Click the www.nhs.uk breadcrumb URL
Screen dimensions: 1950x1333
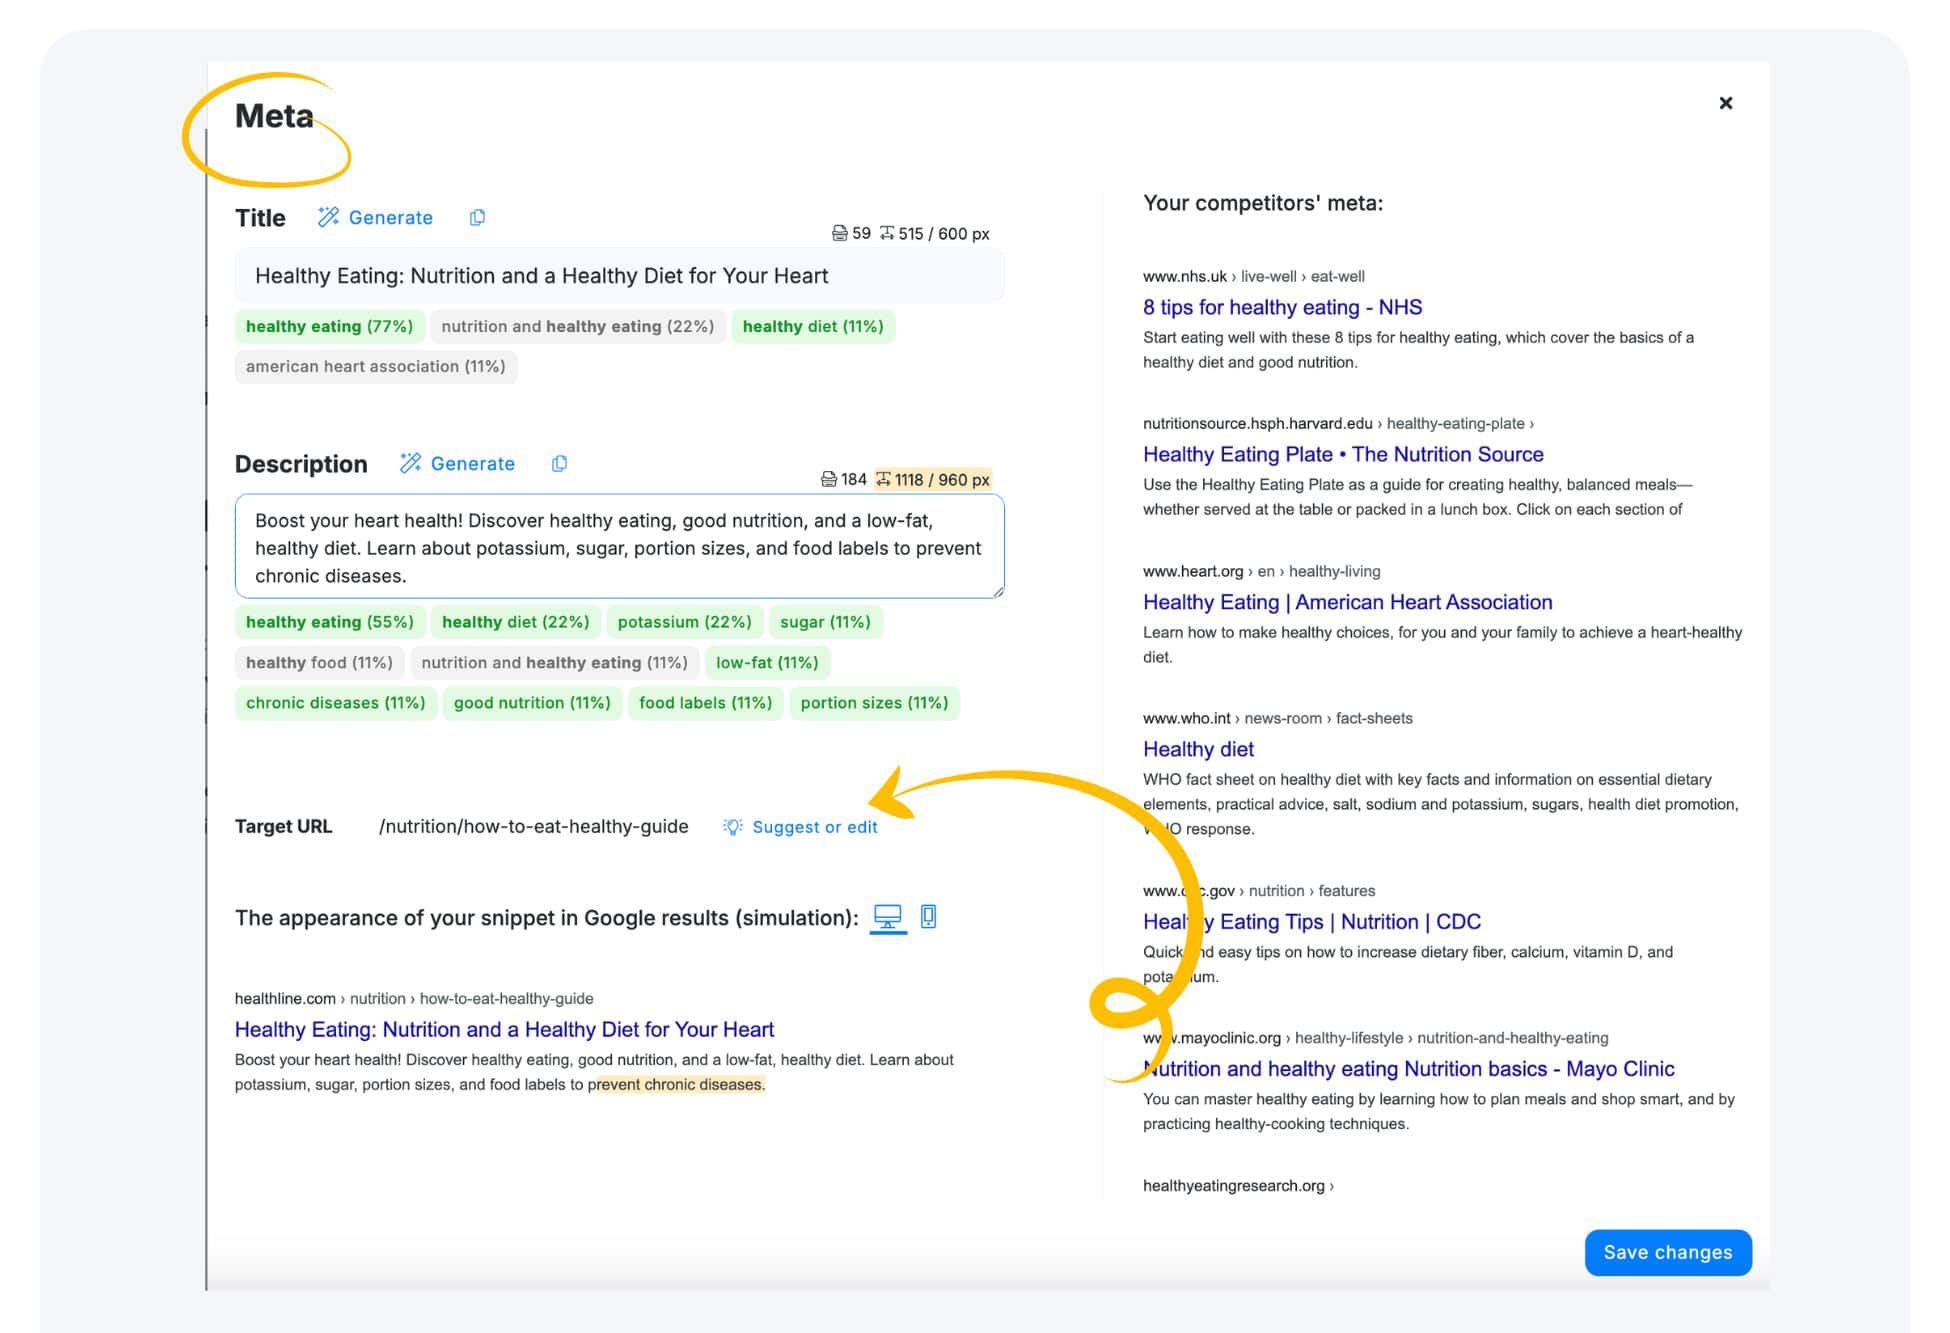(1254, 277)
